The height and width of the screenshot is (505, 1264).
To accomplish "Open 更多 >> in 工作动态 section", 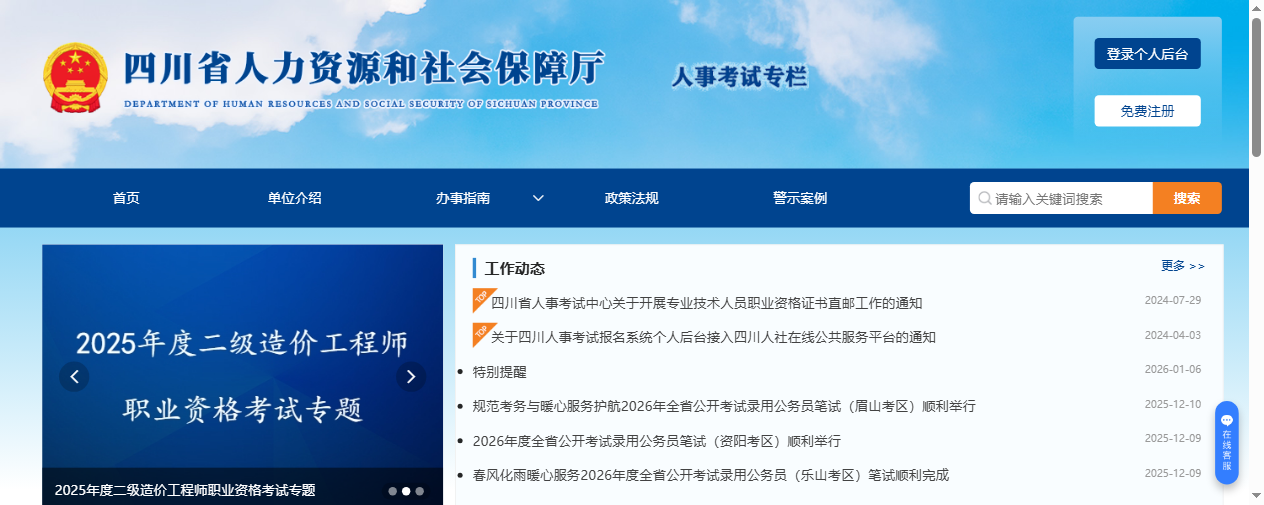I will (x=1182, y=266).
